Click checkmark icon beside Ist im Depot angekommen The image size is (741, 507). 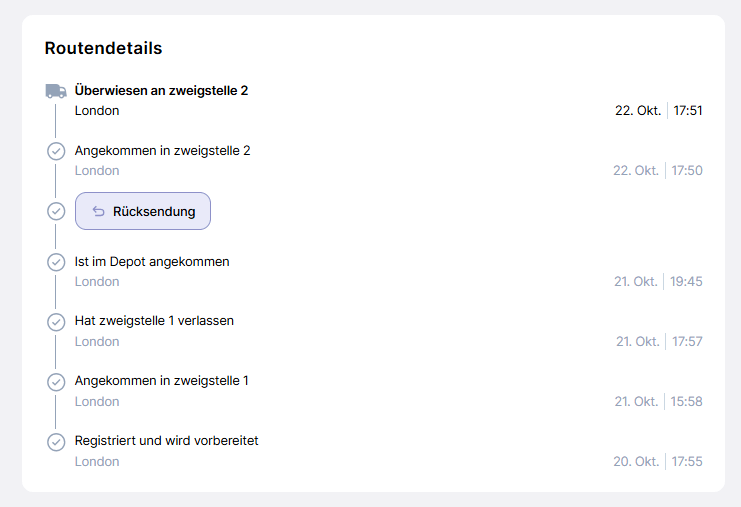coord(56,262)
